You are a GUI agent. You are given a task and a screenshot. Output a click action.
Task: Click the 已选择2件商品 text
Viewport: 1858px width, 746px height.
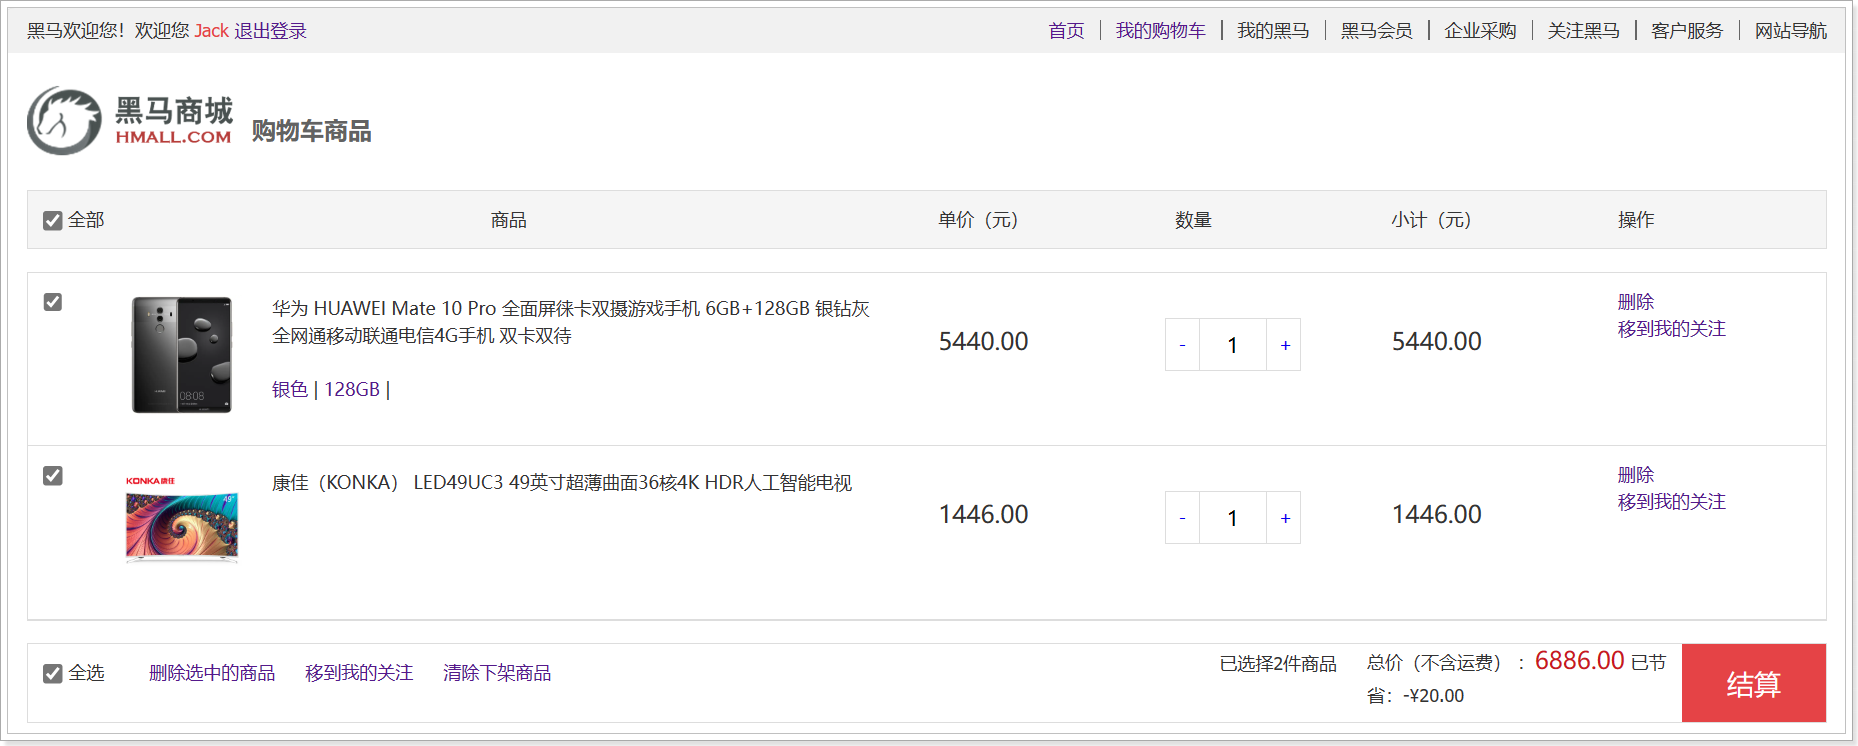(x=1278, y=664)
